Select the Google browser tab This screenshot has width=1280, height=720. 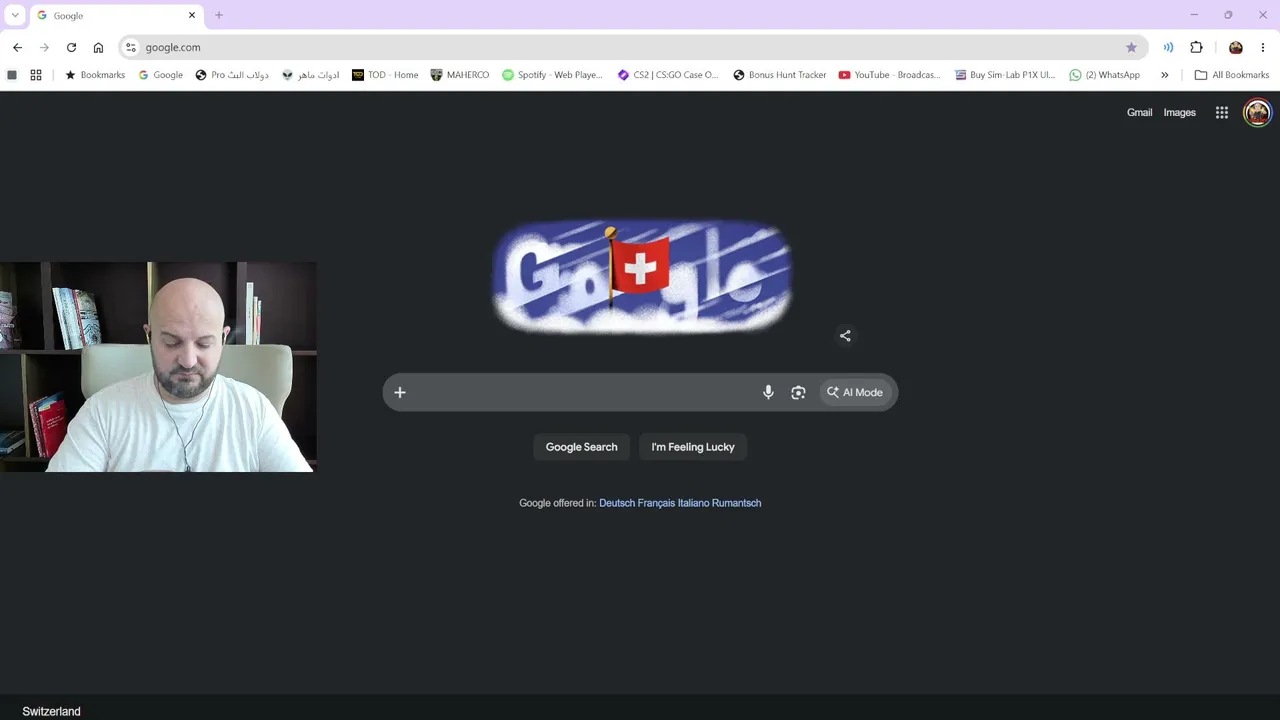tap(115, 16)
